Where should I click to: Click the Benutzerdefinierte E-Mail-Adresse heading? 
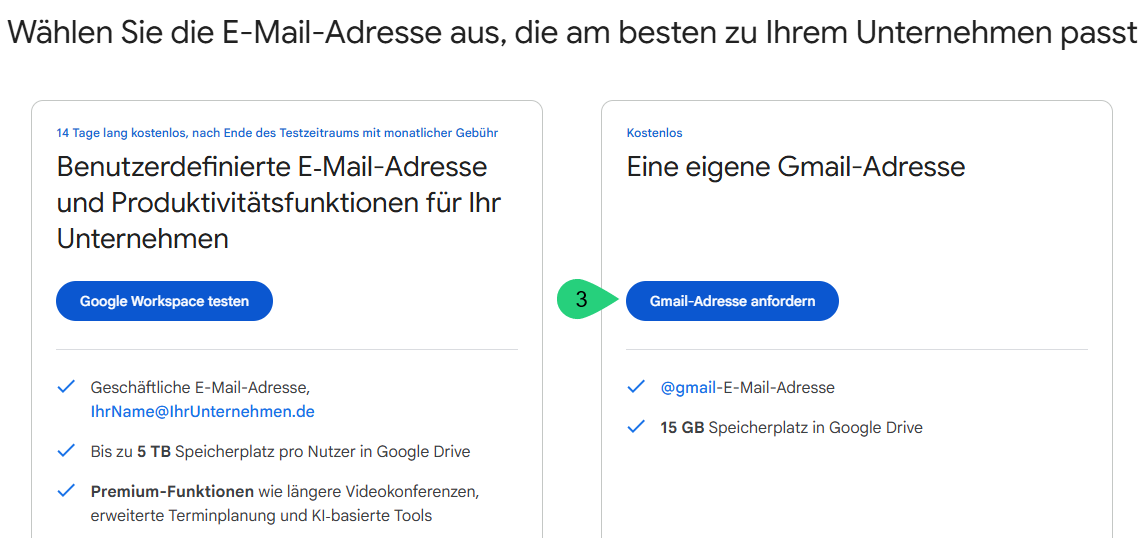(278, 203)
